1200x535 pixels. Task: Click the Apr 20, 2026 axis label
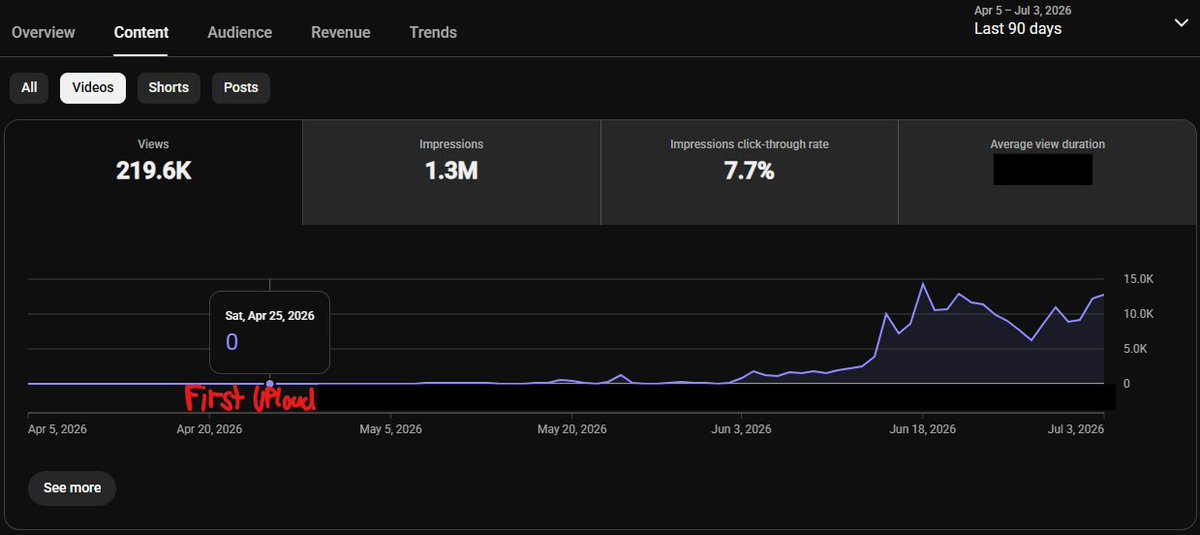tap(209, 429)
